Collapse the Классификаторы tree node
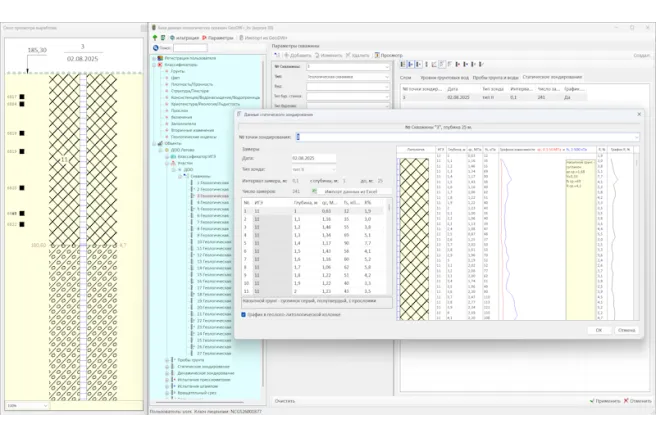The width and height of the screenshot is (656, 436). tap(156, 65)
